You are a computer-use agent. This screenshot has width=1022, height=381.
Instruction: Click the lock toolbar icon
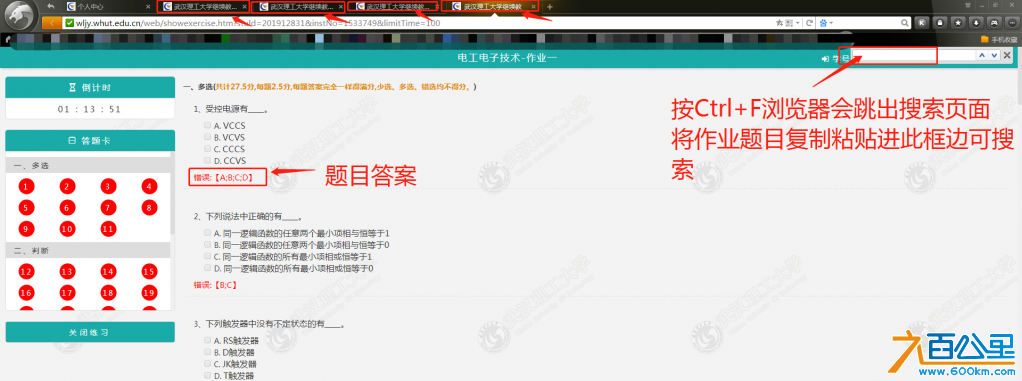940,23
